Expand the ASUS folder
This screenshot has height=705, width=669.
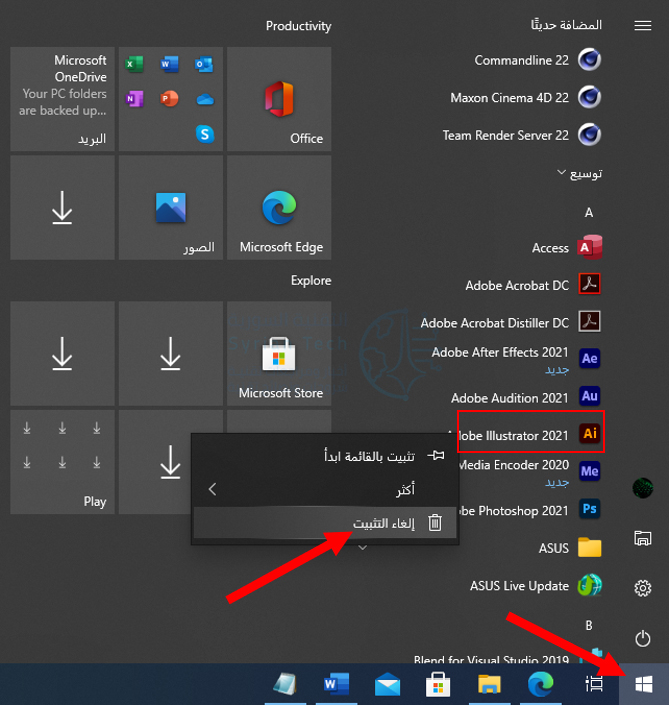(x=570, y=548)
